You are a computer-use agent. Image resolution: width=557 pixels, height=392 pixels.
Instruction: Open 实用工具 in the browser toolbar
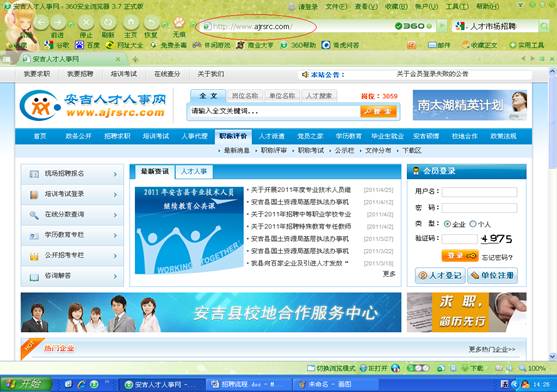[x=527, y=45]
